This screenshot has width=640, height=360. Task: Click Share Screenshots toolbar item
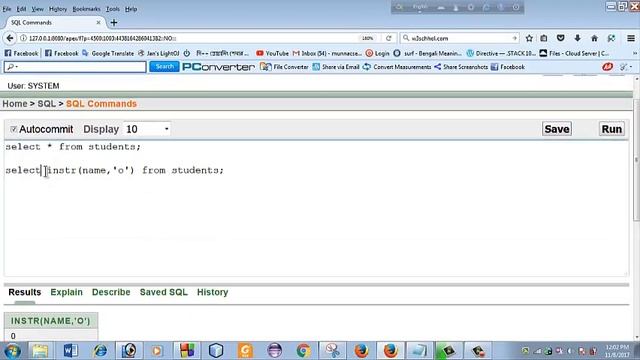(461, 67)
